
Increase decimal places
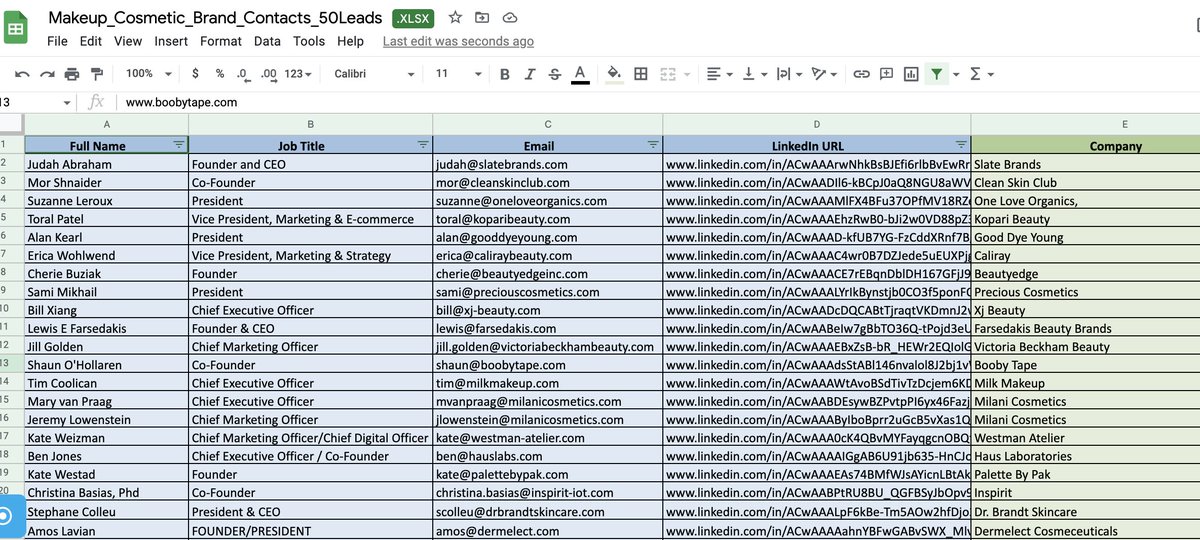(x=268, y=74)
